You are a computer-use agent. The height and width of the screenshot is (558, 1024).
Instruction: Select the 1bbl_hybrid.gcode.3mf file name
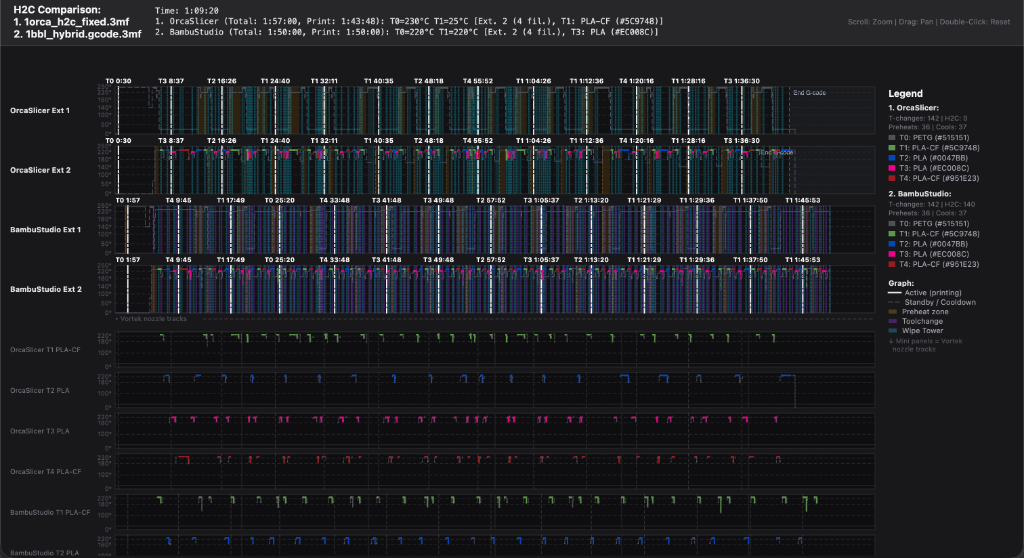click(x=84, y=34)
